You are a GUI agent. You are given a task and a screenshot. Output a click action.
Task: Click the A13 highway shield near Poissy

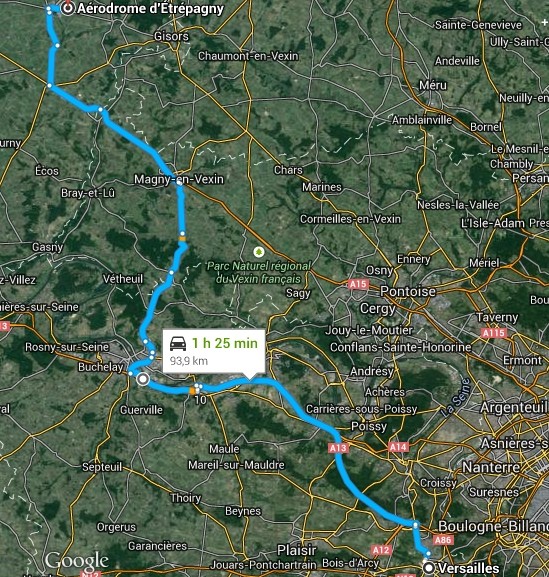pyautogui.click(x=339, y=447)
